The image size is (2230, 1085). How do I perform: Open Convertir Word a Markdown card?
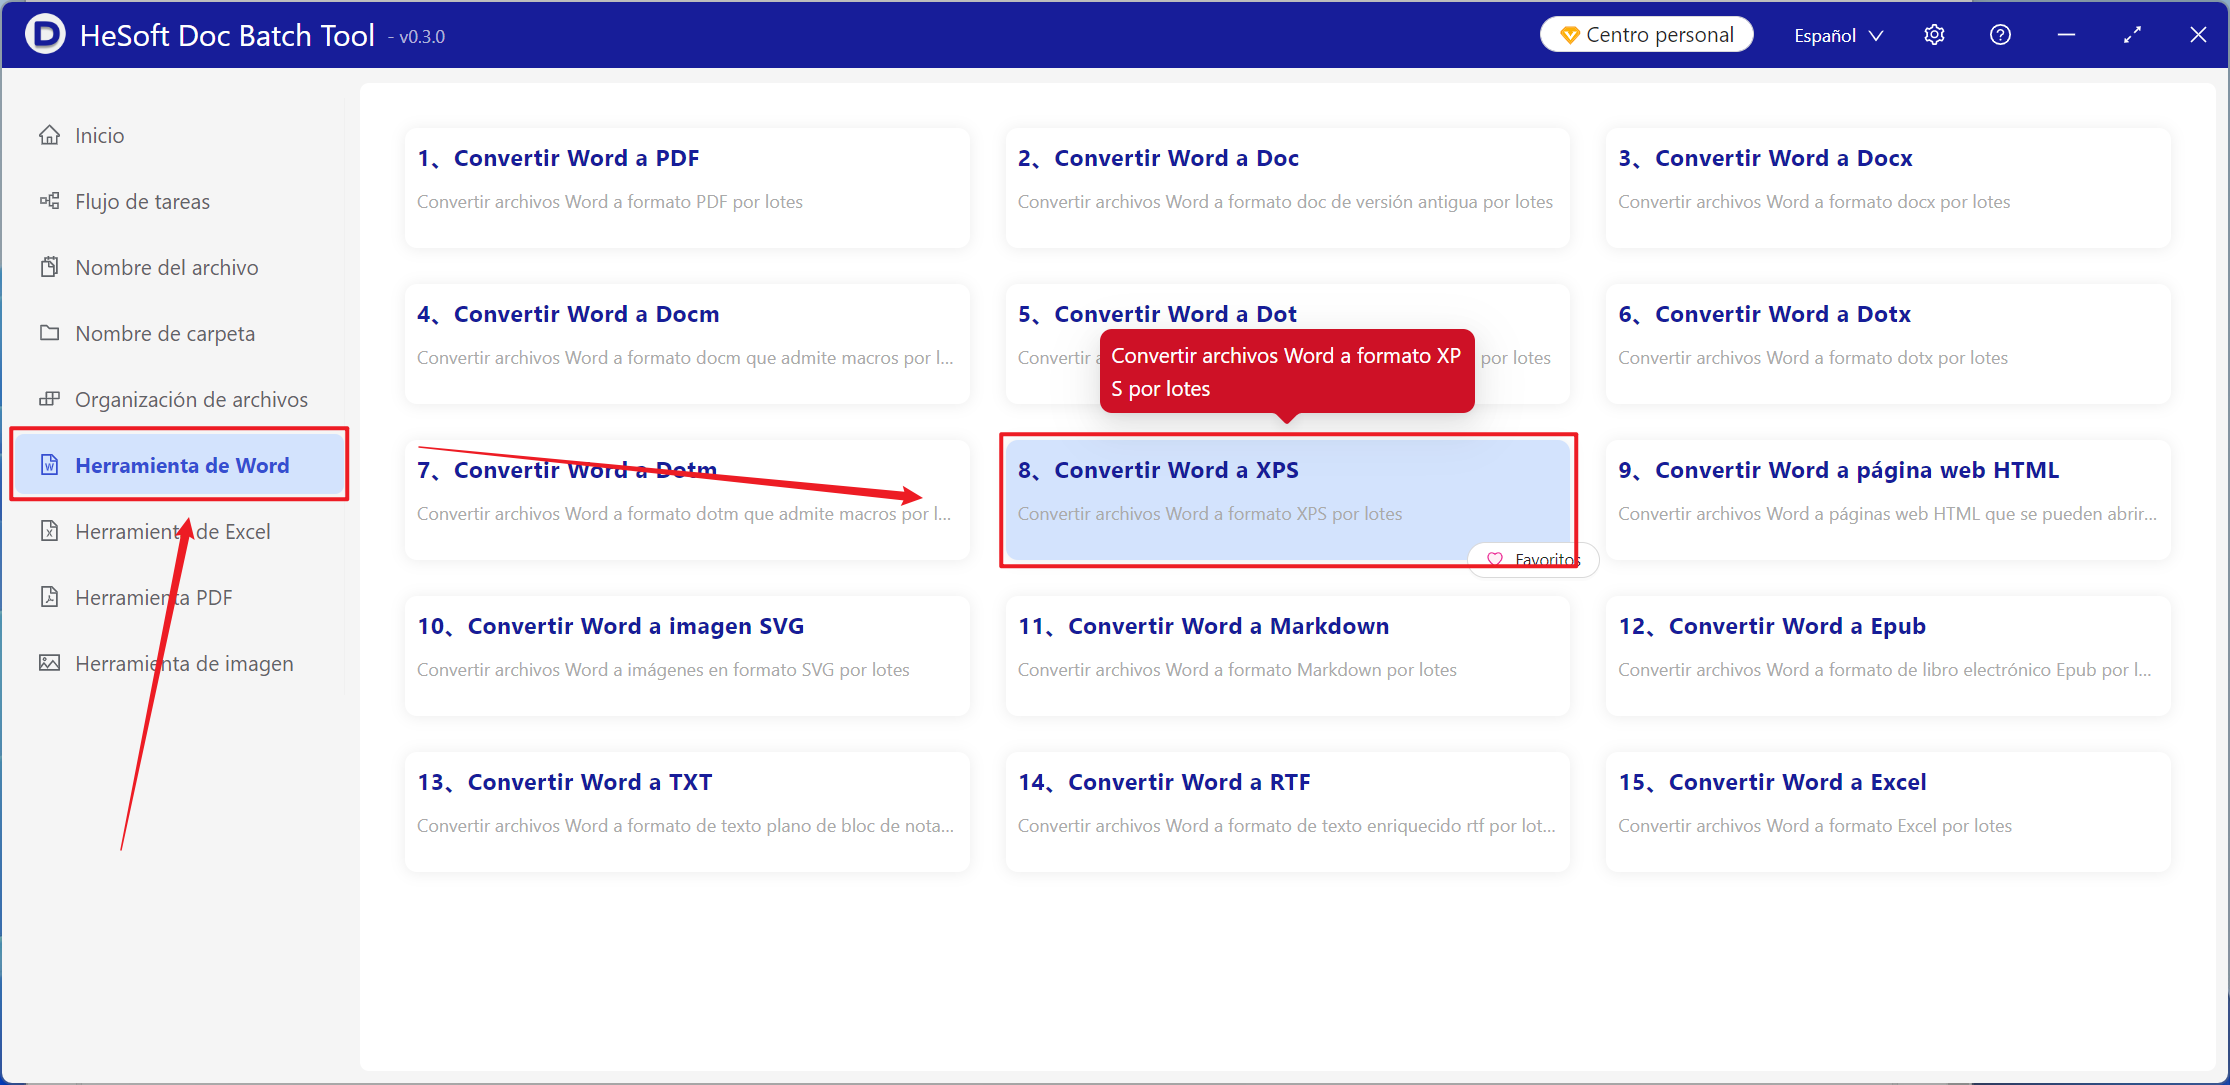(1287, 656)
